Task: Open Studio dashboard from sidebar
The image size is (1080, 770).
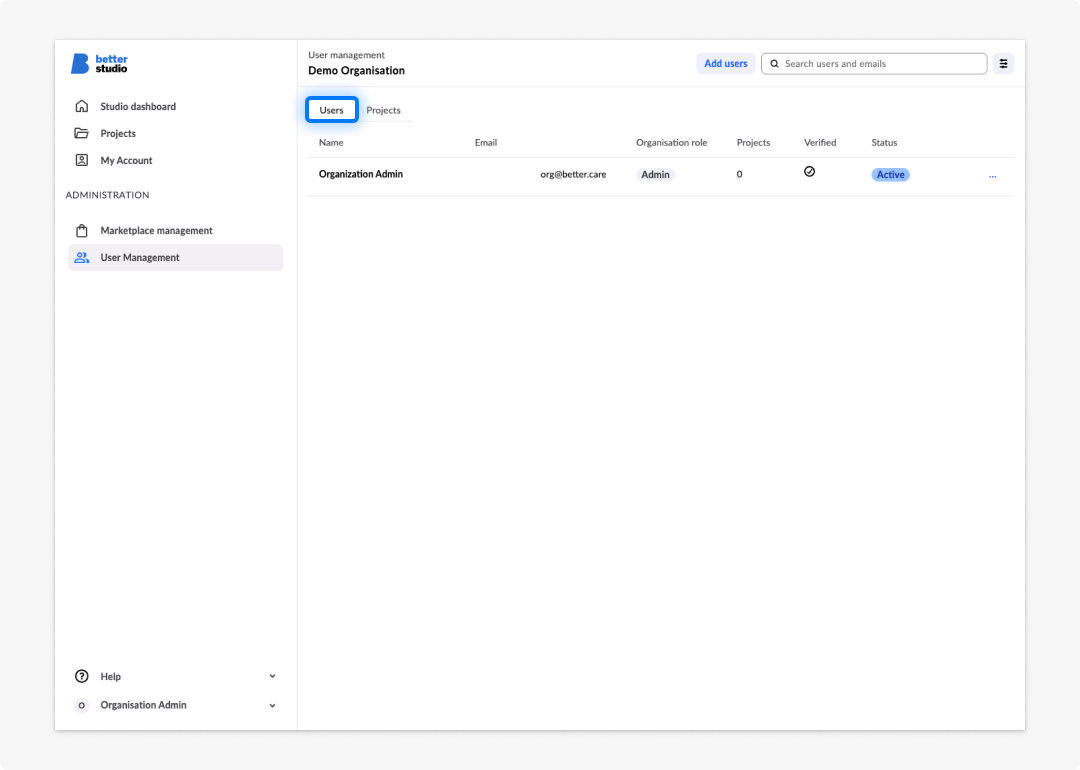Action: [176, 106]
